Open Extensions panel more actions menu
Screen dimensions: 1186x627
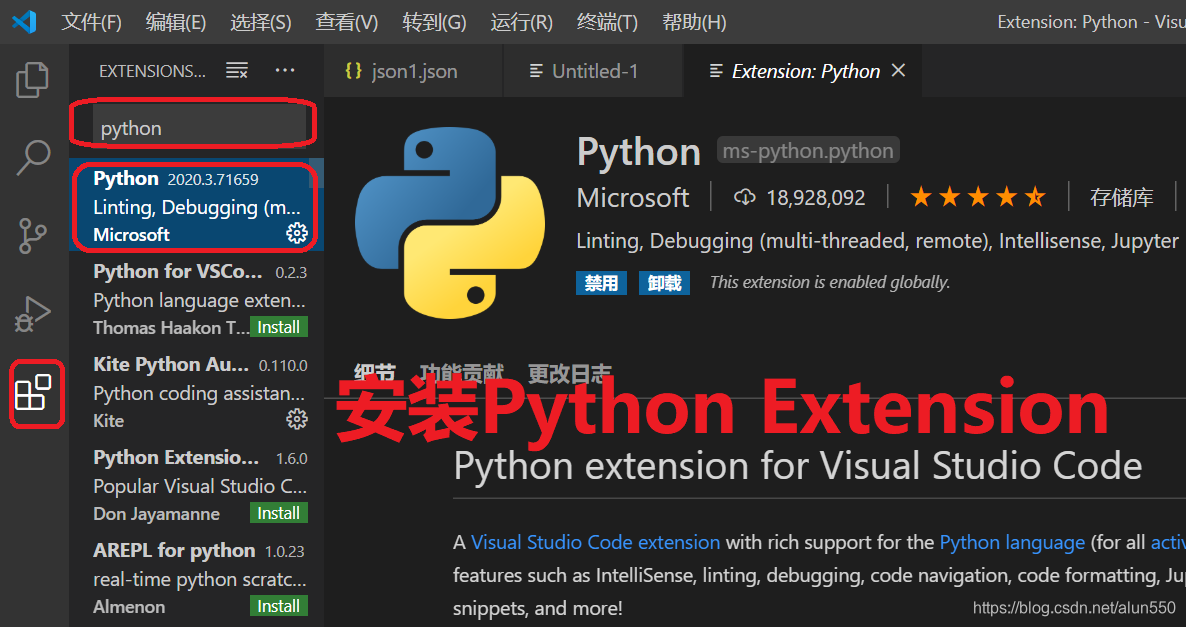285,70
